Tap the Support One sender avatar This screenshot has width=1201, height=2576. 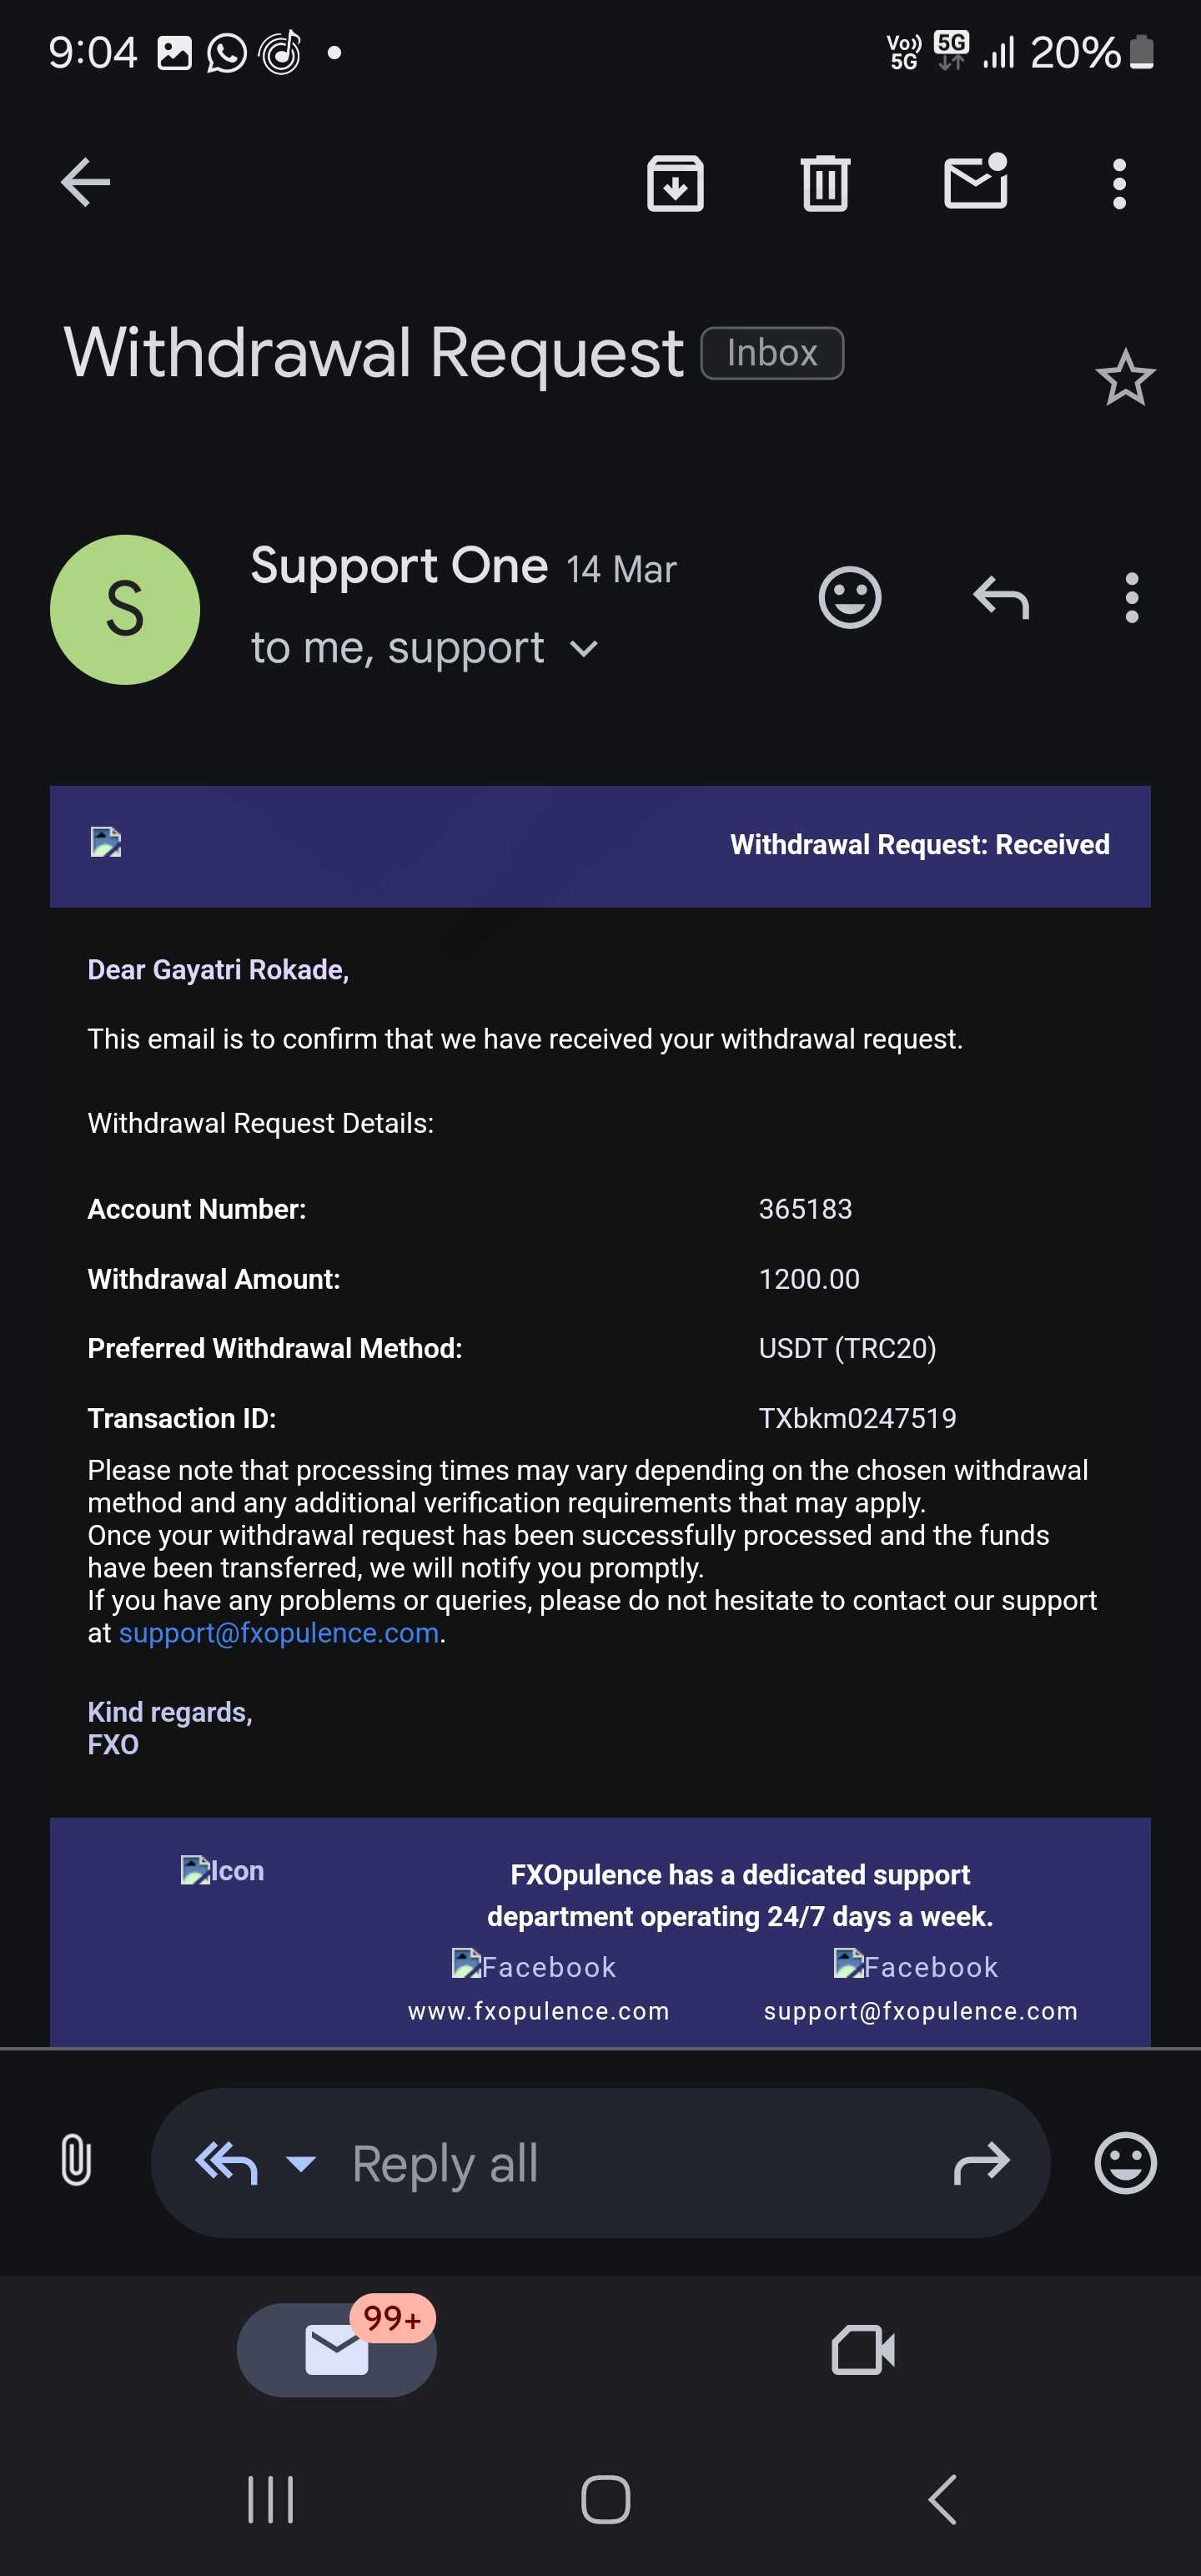[x=125, y=609]
